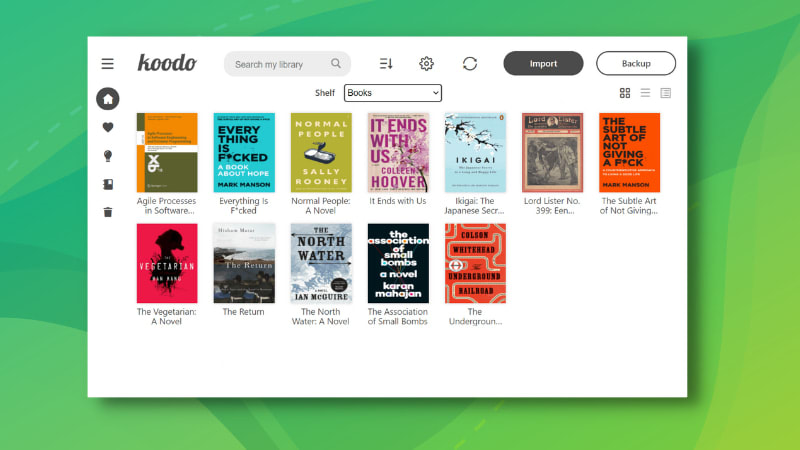This screenshot has width=800, height=450.
Task: Click the Backup button
Action: click(x=636, y=64)
